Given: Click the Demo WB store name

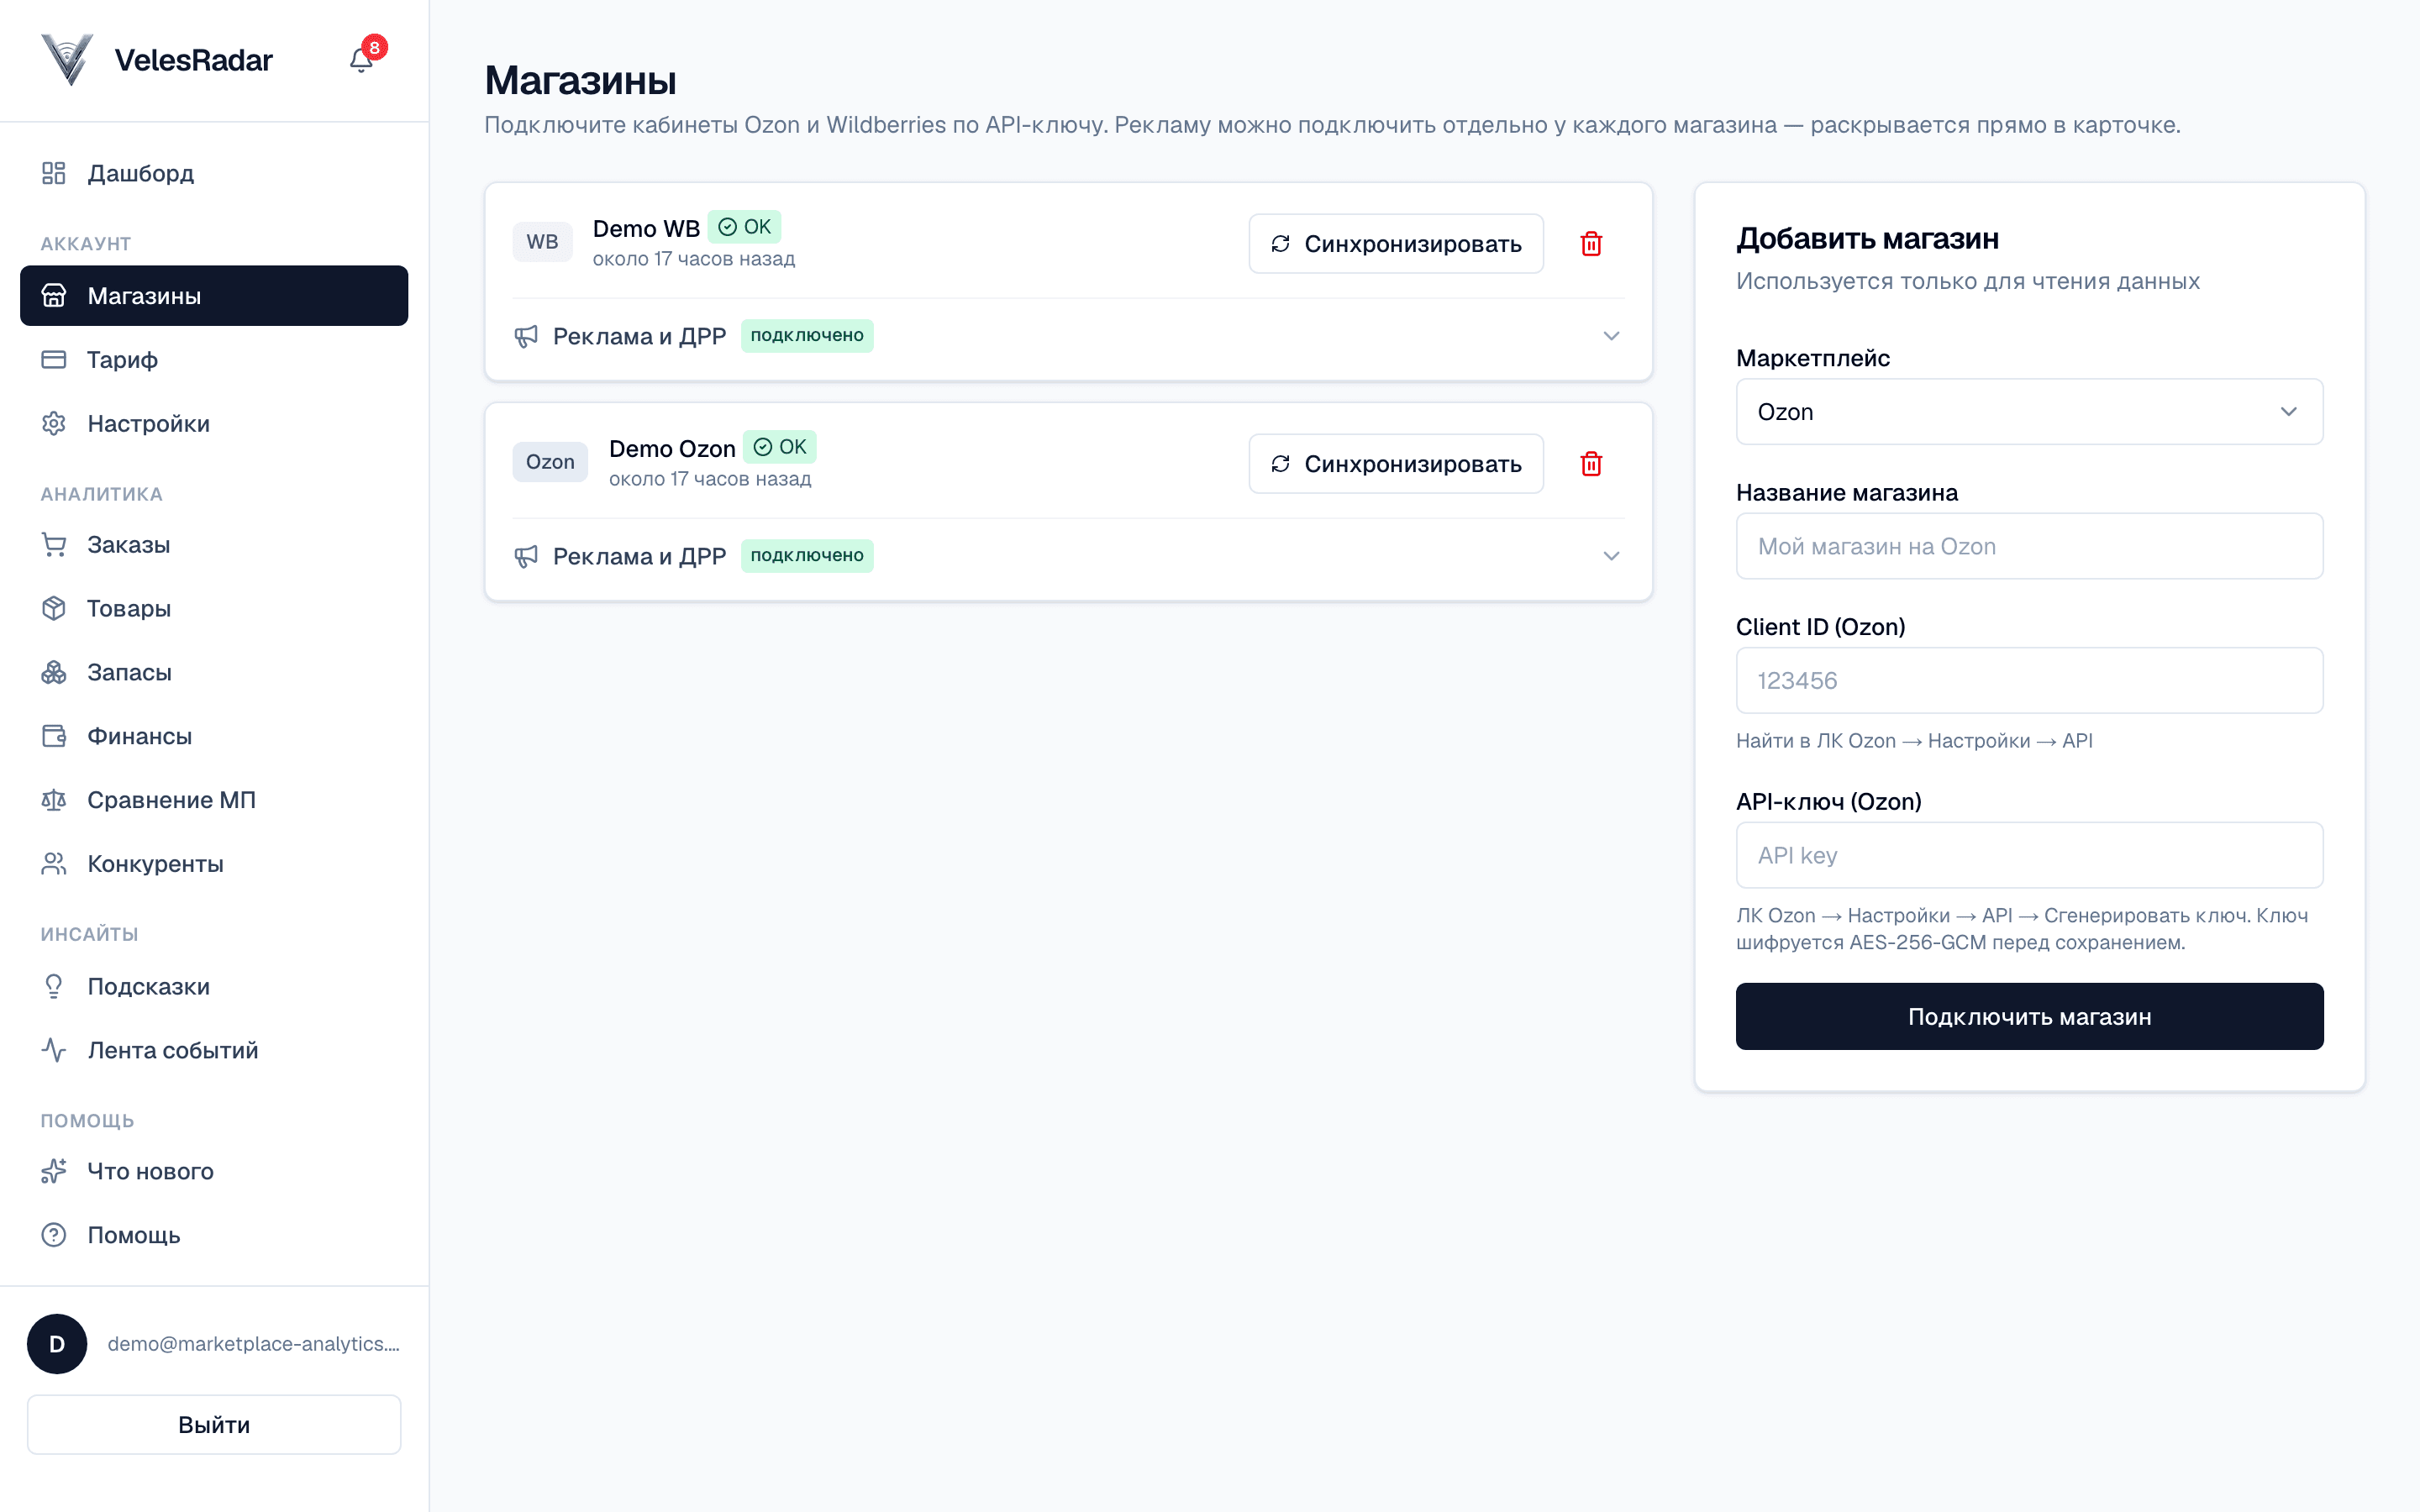Looking at the screenshot, I should 646,229.
